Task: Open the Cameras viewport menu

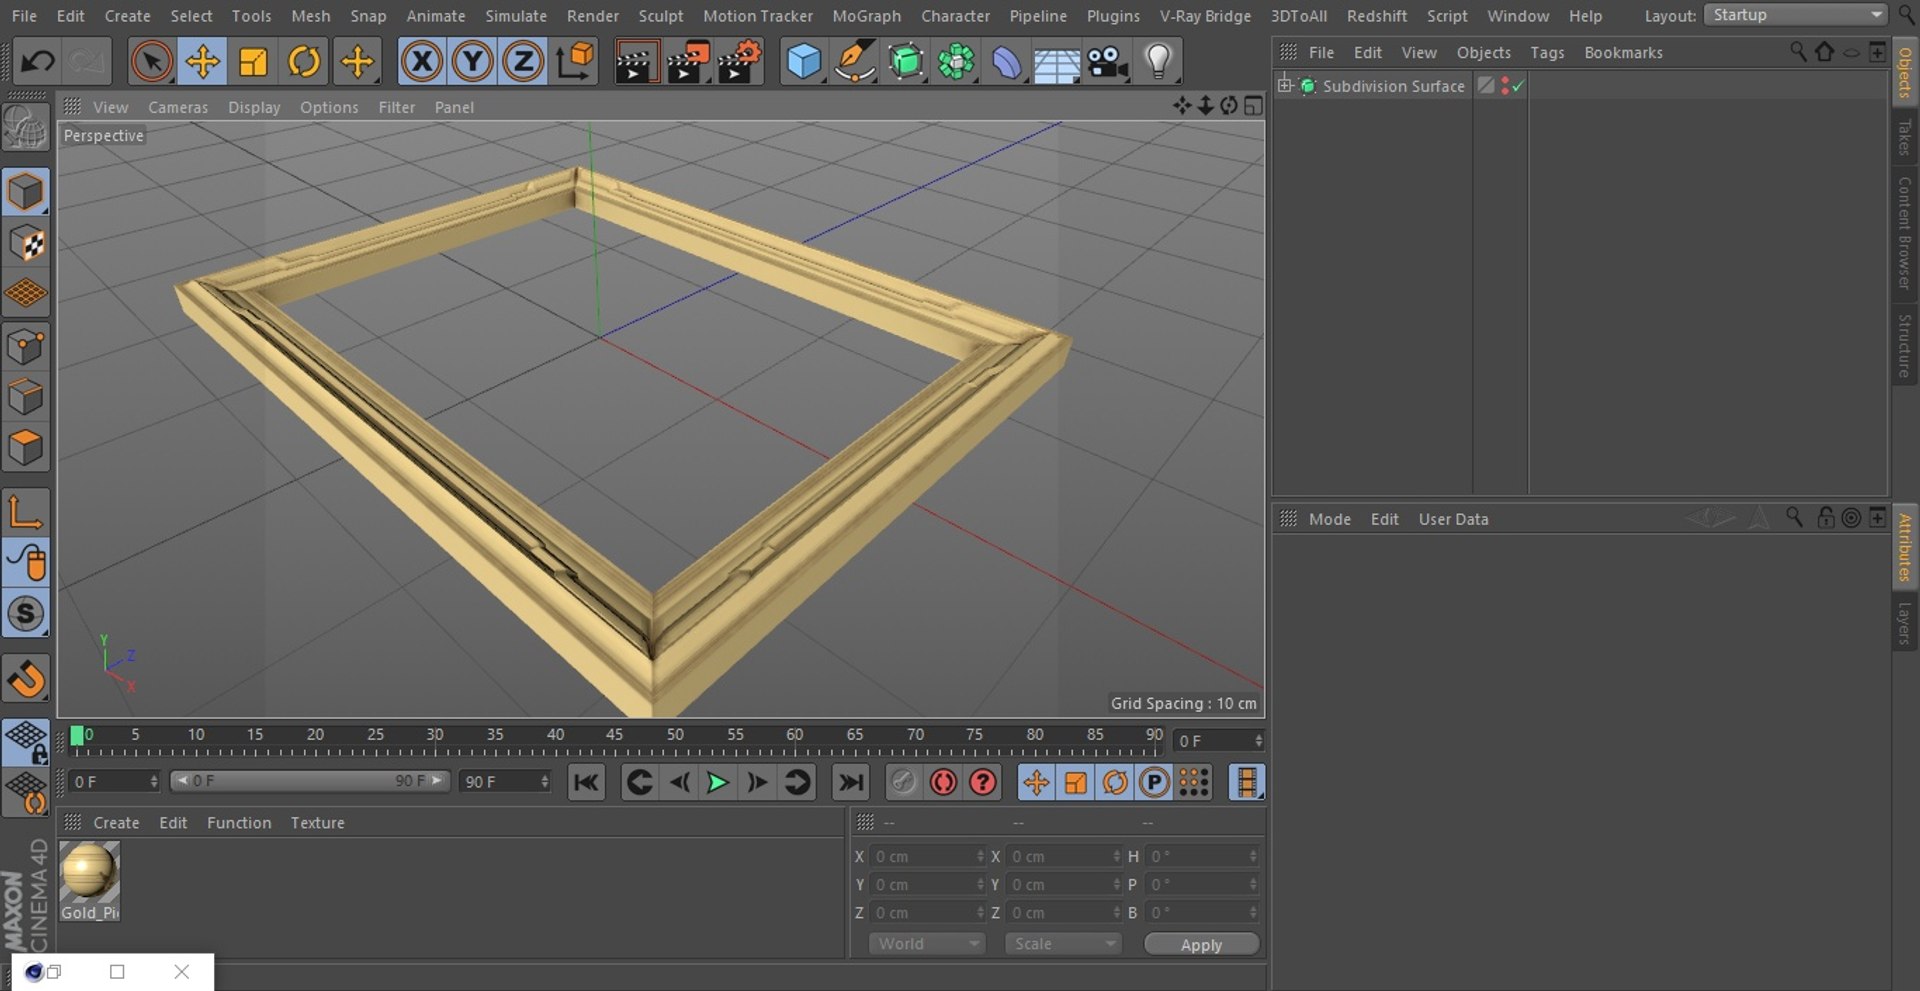Action: pos(178,107)
